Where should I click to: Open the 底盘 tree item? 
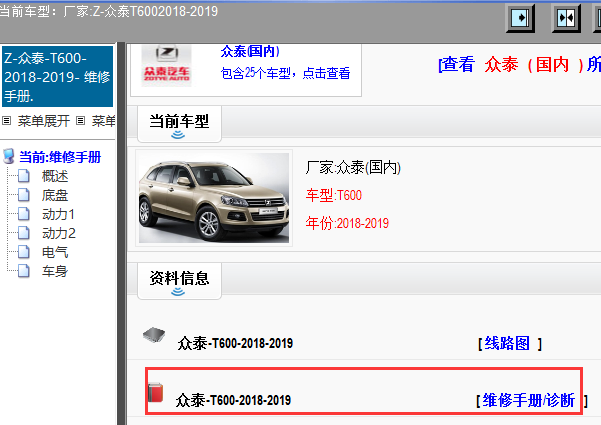point(55,195)
